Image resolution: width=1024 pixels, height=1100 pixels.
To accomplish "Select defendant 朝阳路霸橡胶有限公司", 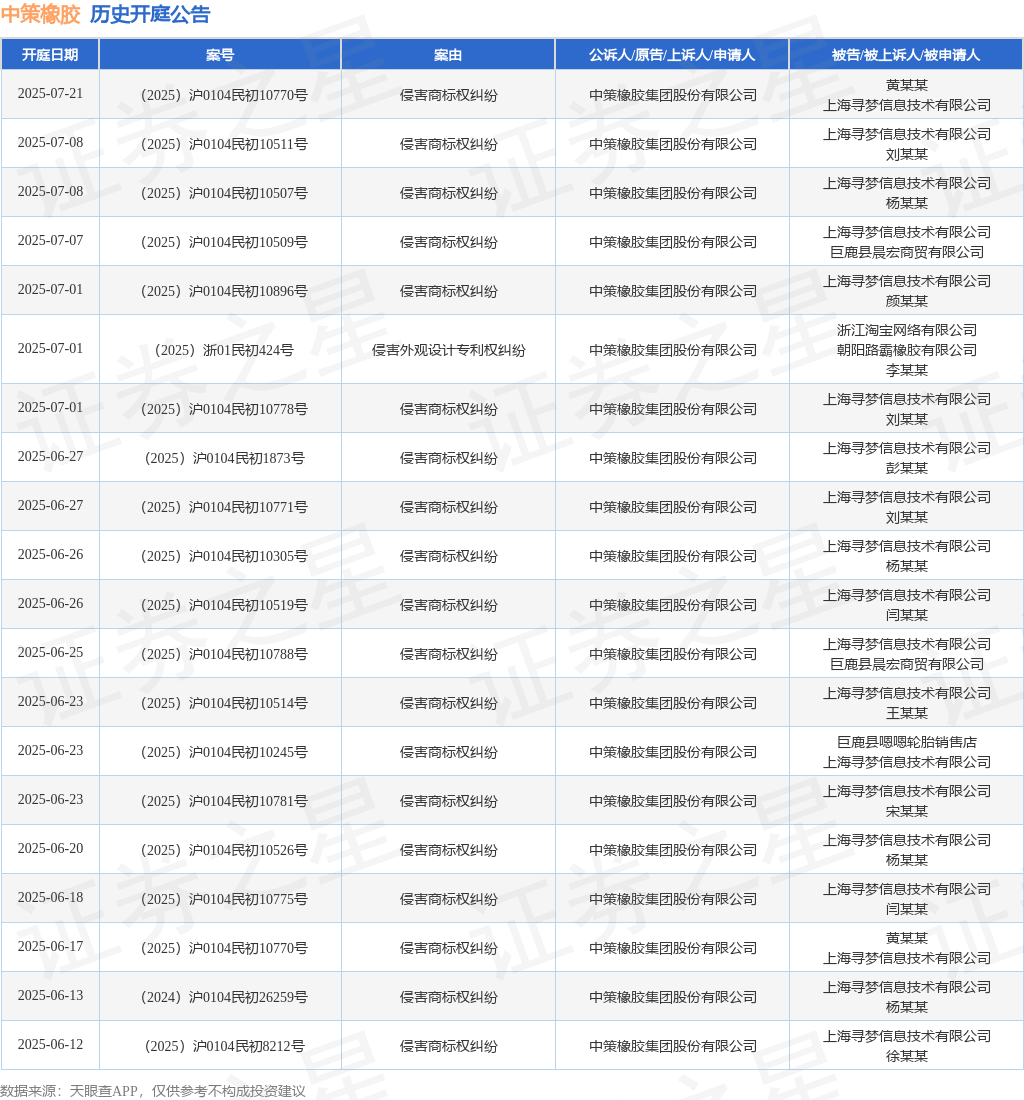I will pos(906,349).
